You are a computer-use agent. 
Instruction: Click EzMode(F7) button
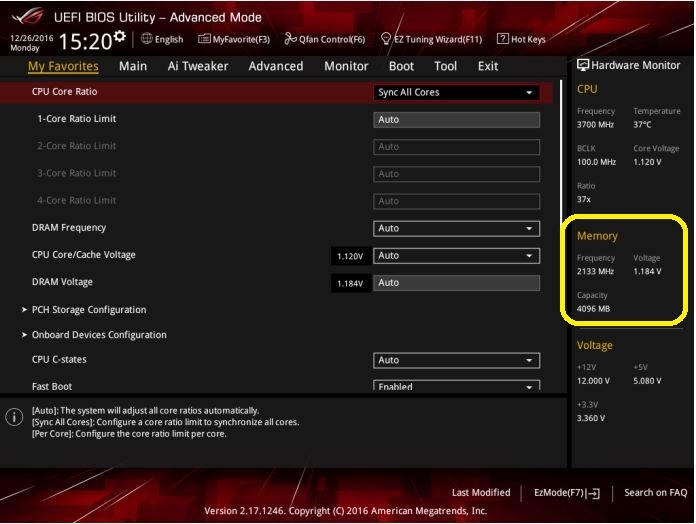click(567, 493)
